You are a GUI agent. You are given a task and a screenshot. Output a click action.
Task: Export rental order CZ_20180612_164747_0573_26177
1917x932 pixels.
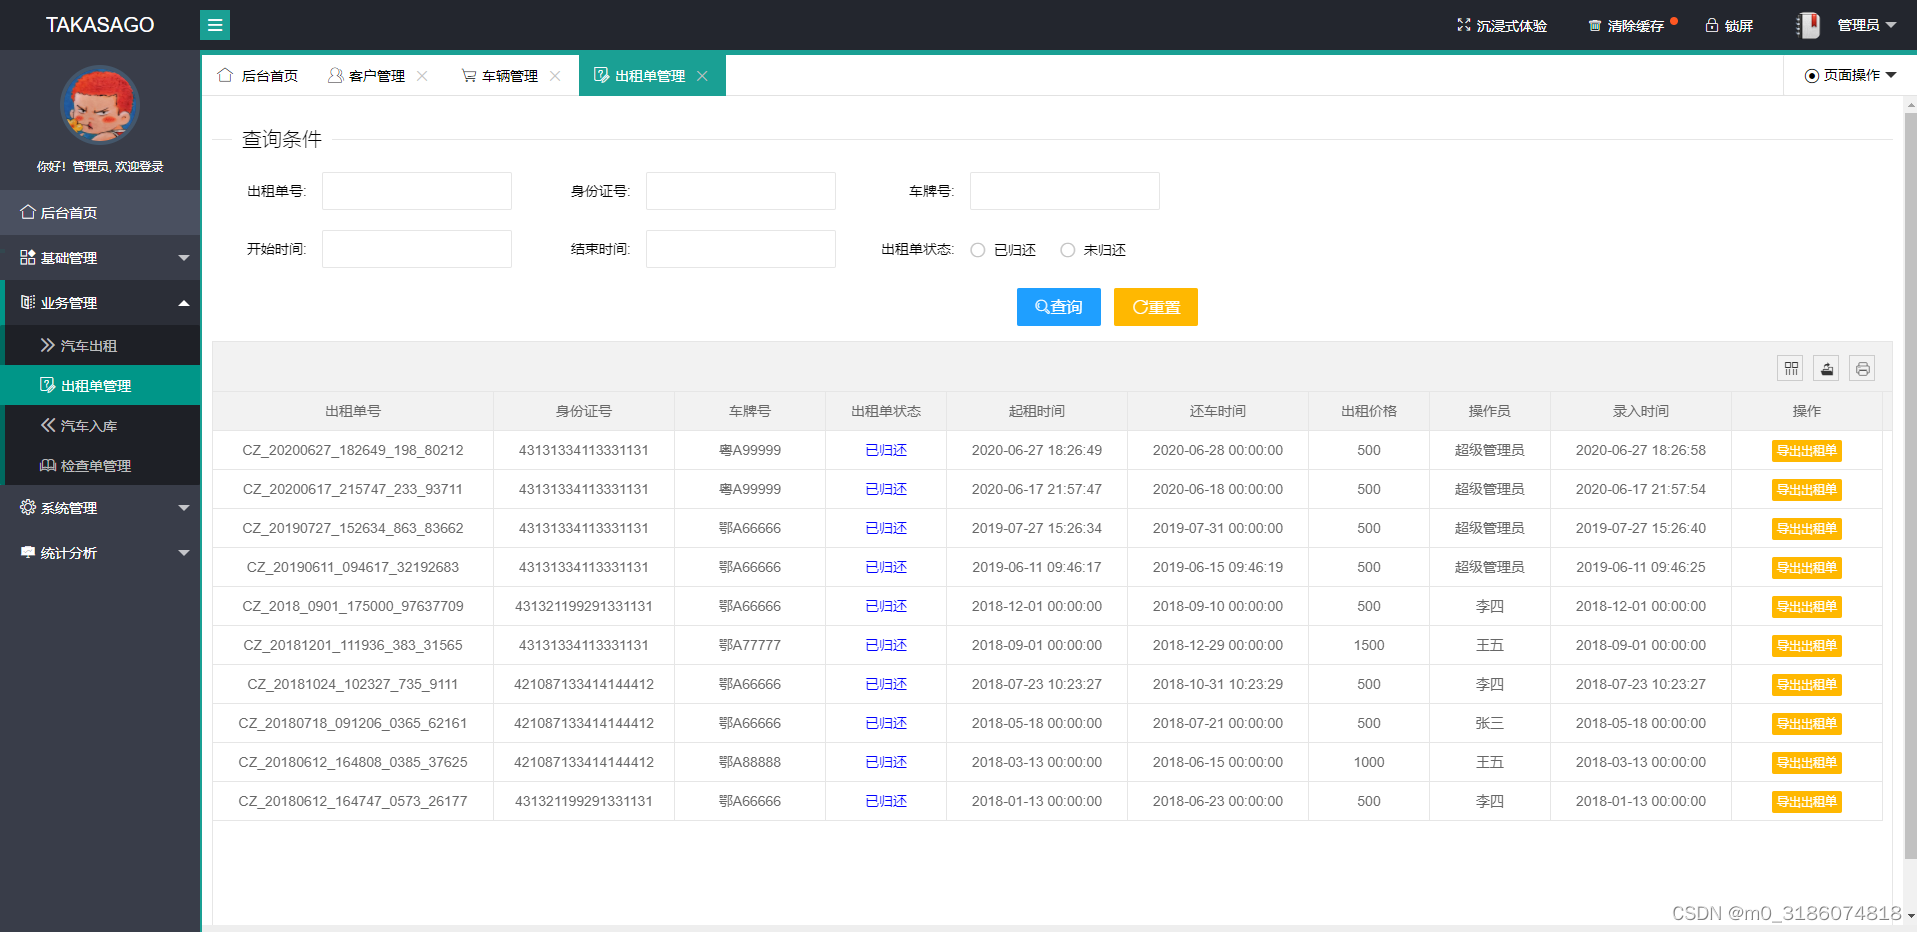[1806, 802]
